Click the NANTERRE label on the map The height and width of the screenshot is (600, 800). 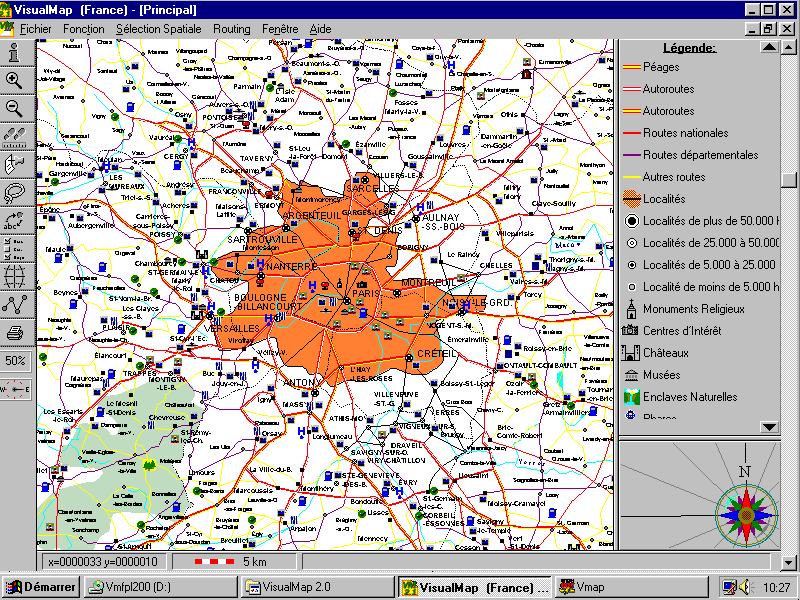tap(292, 266)
